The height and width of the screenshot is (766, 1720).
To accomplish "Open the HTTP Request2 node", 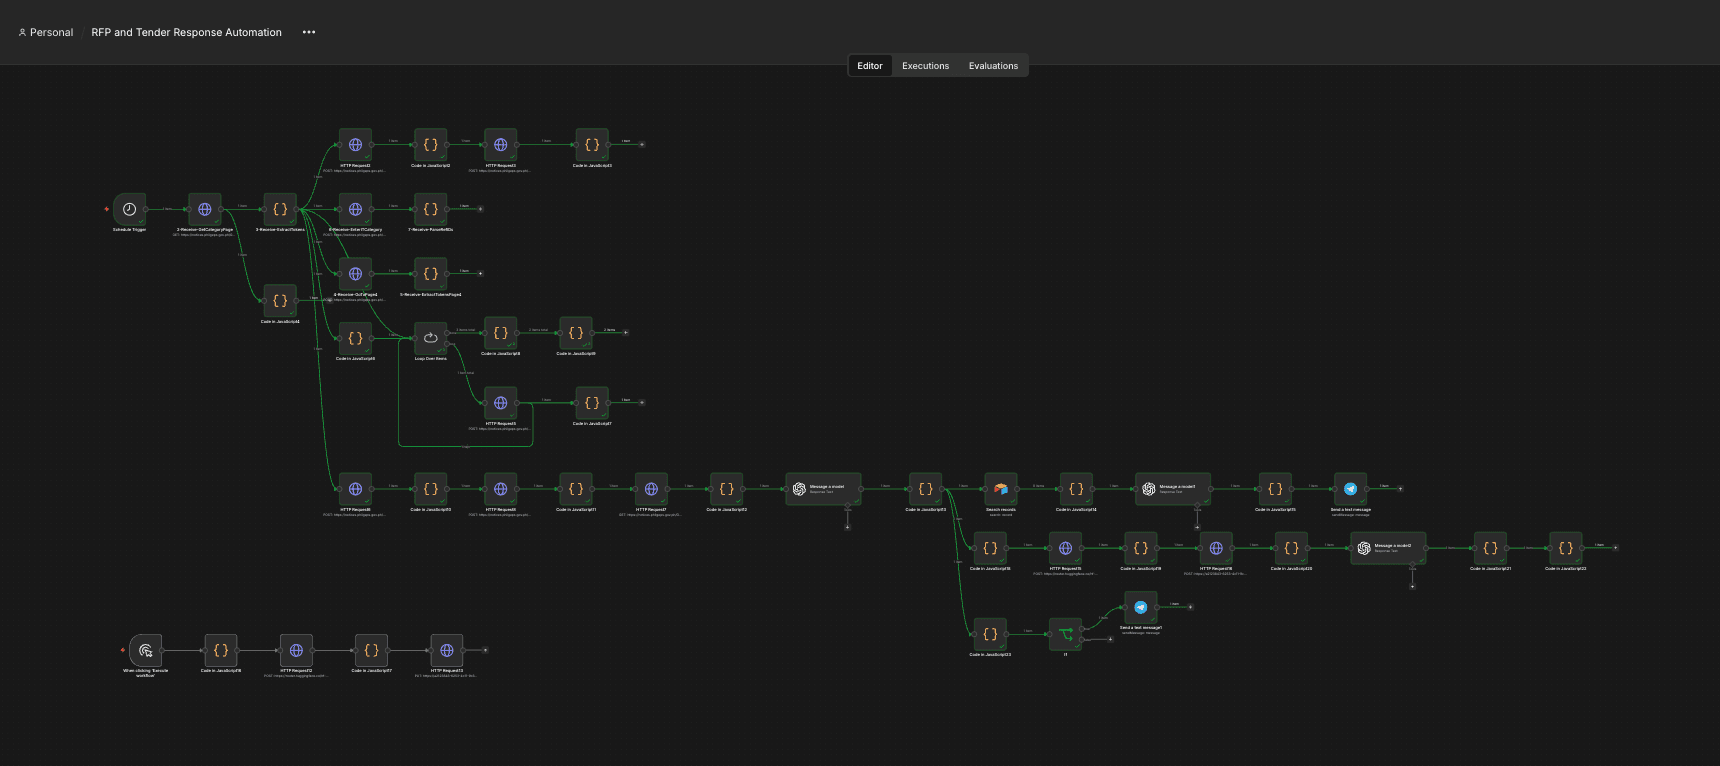I will (355, 145).
